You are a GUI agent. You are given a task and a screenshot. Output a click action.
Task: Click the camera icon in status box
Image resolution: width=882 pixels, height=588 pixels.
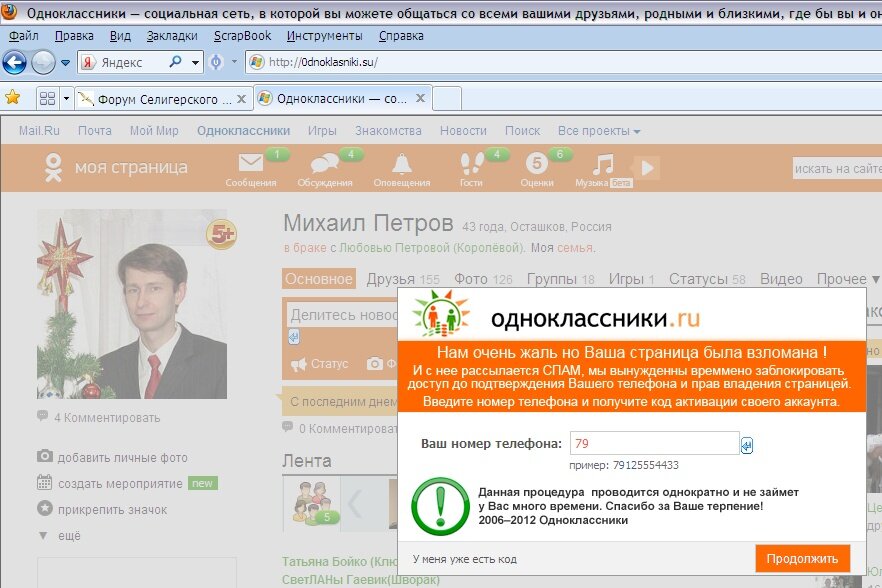pyautogui.click(x=375, y=363)
